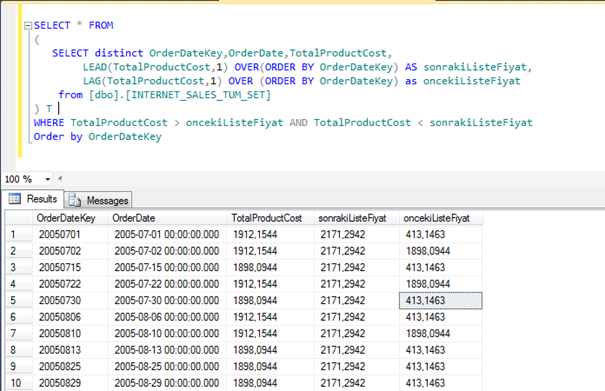Click oncekiListeFiyat 1898,0944 in row 2
The image size is (605, 391).
[441, 251]
